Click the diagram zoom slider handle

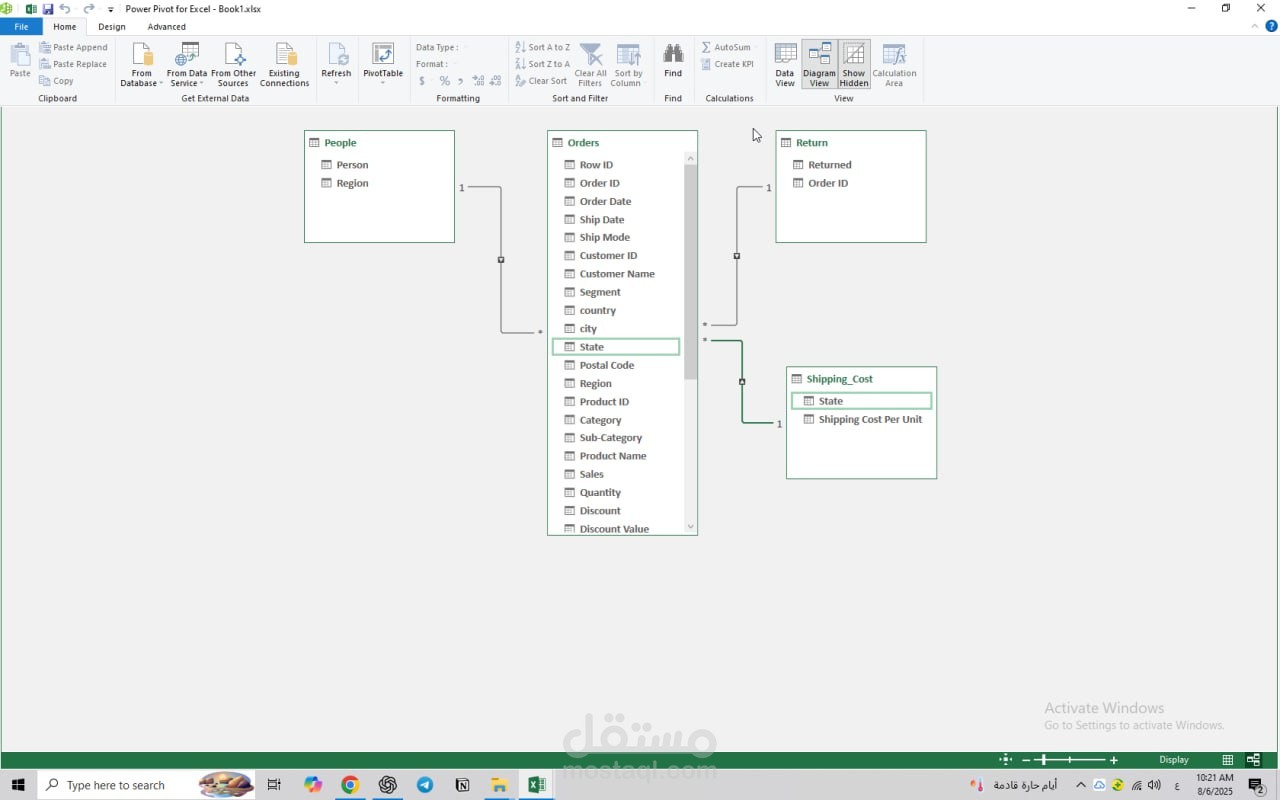[x=1042, y=760]
